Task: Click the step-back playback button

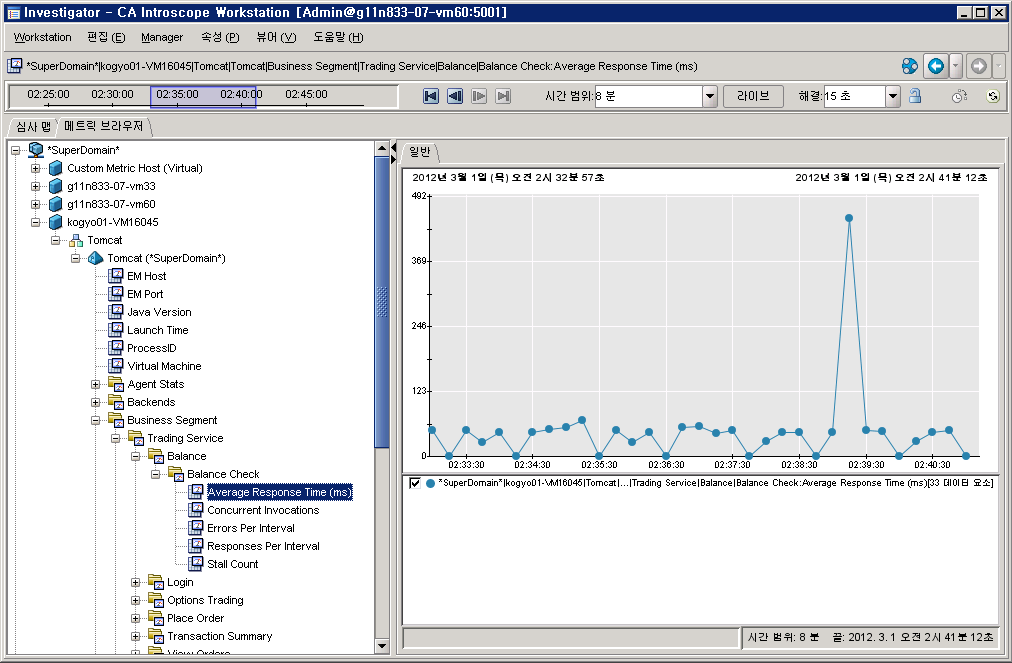Action: click(x=455, y=96)
